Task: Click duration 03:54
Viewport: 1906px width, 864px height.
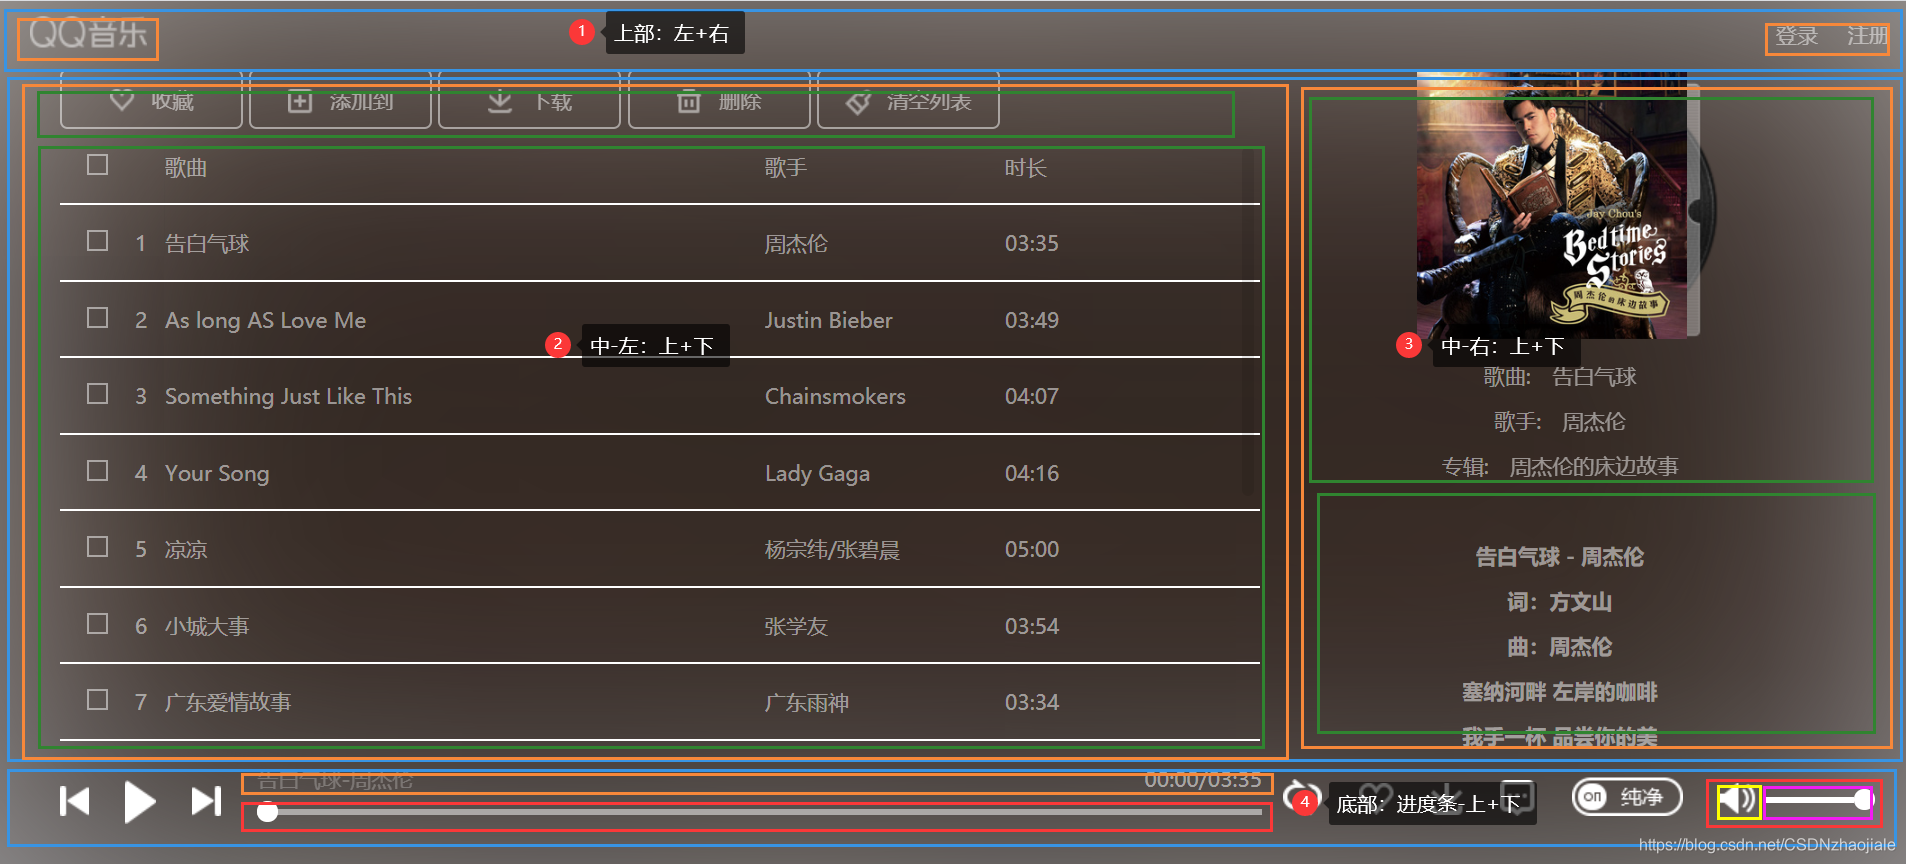Action: pos(1032,627)
